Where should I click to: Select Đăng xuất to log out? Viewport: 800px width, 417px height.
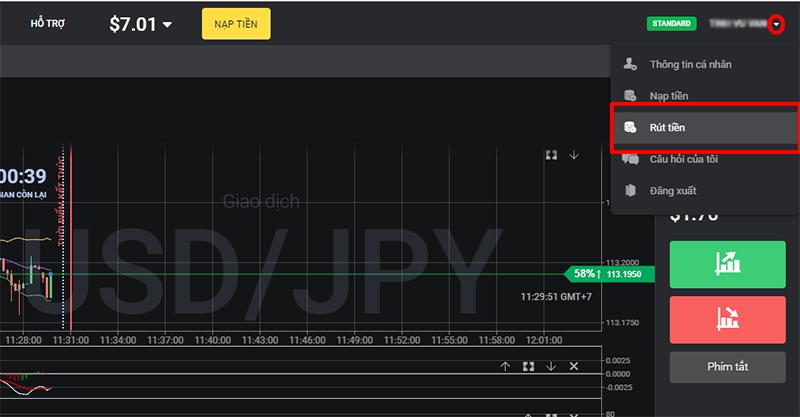point(672,190)
